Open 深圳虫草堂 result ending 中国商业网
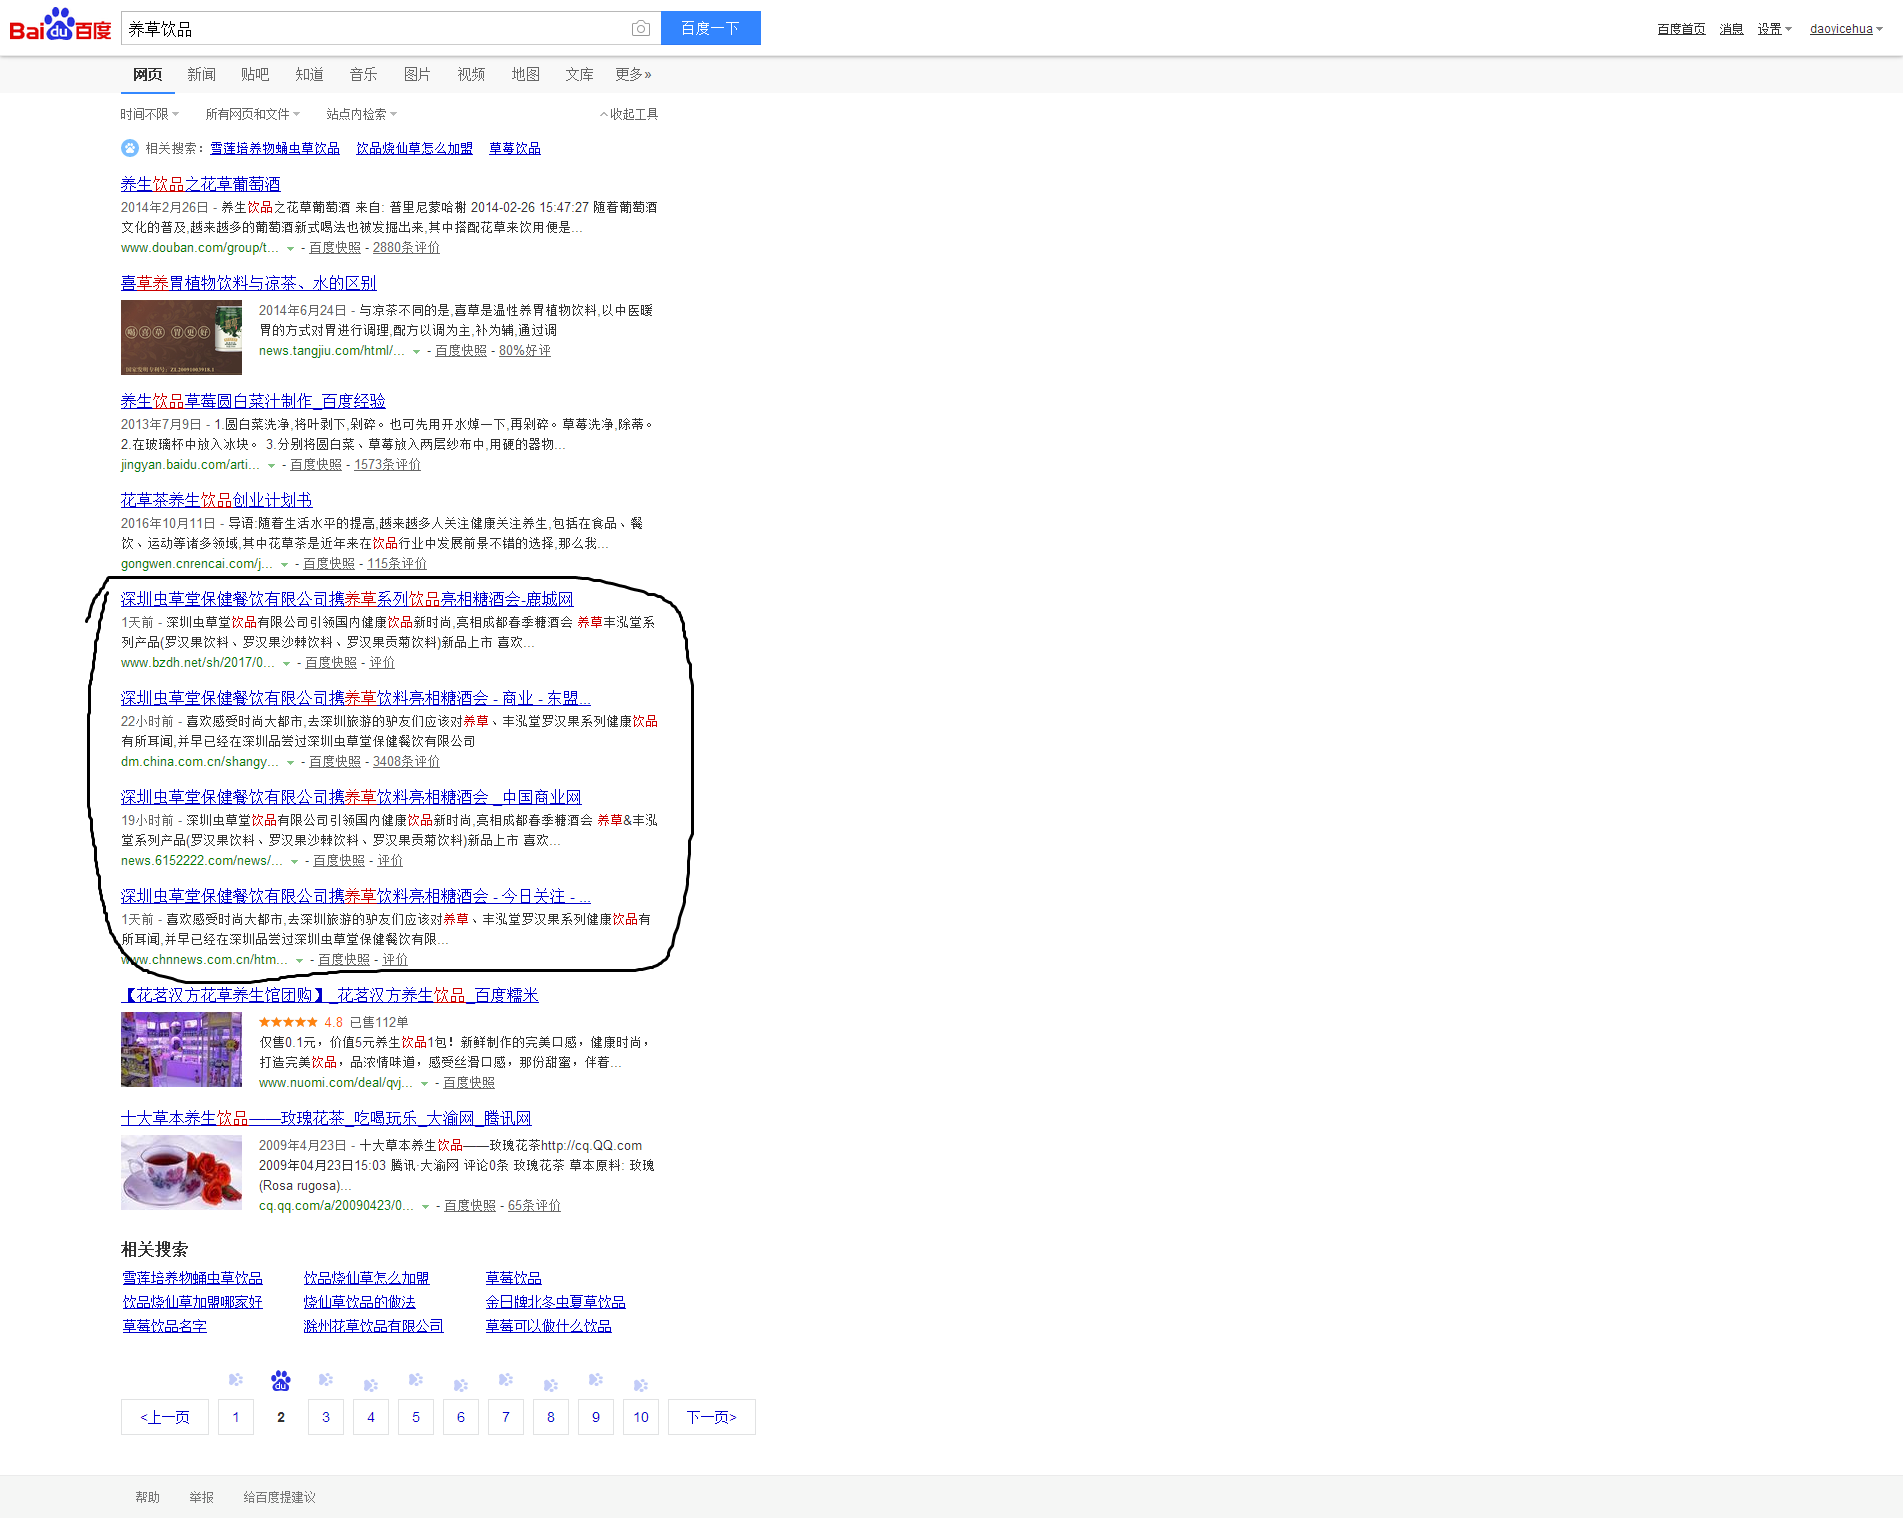The width and height of the screenshot is (1903, 1518). point(351,797)
